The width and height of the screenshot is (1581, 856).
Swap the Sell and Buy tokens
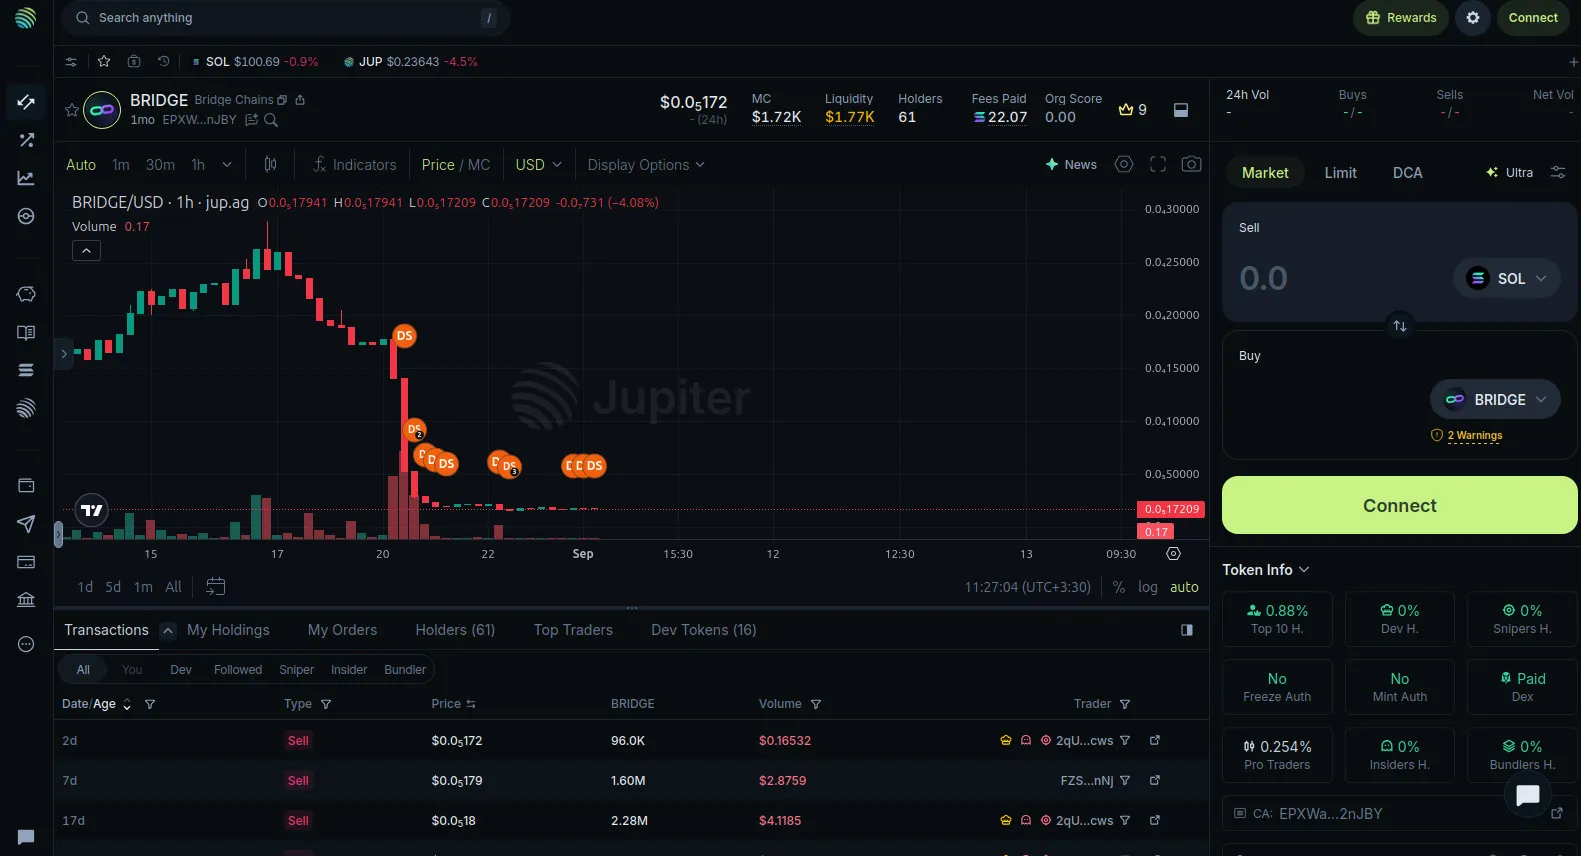click(1400, 326)
